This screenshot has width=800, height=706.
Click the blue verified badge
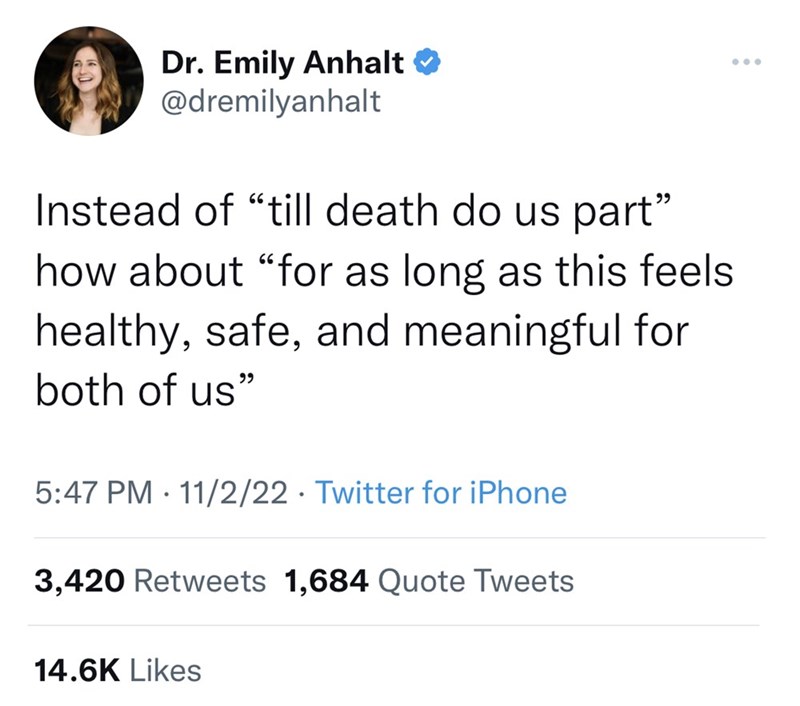[424, 65]
